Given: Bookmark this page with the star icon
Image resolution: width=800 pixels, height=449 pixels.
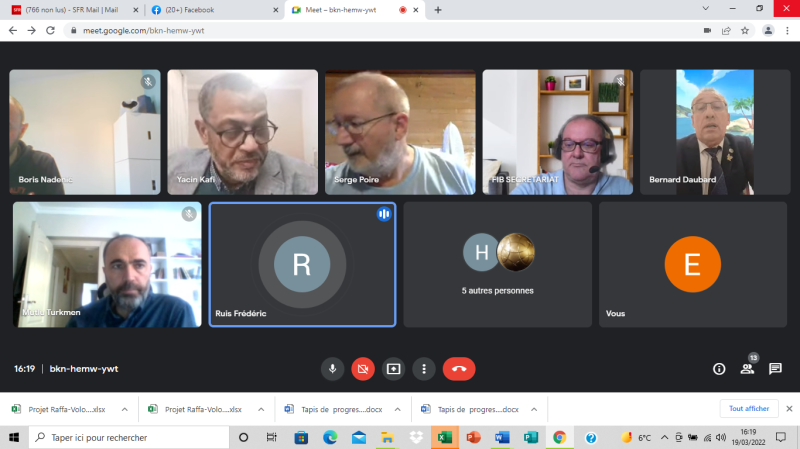Looking at the screenshot, I should pyautogui.click(x=745, y=30).
